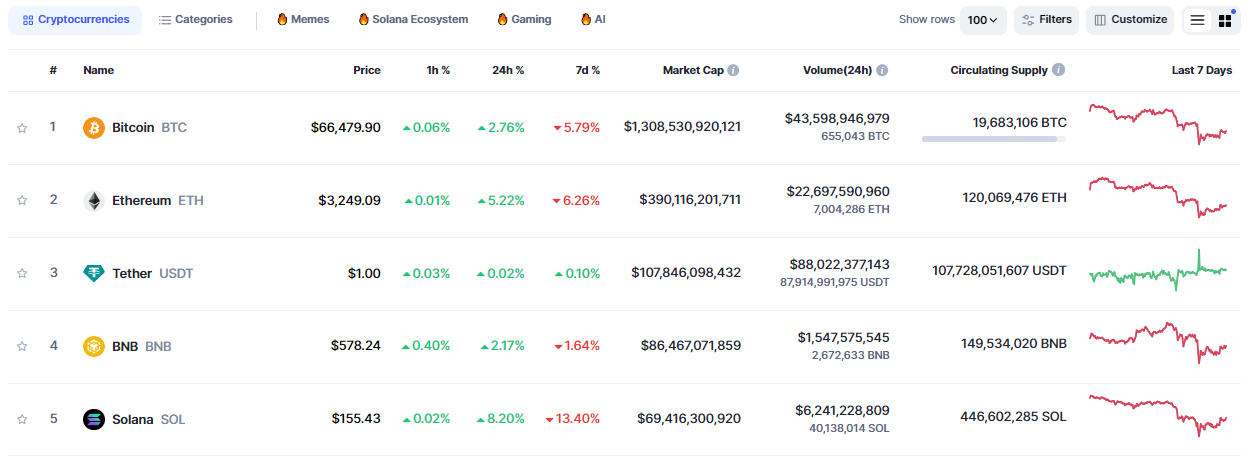The image size is (1255, 456).
Task: Sort by the Name column header
Action: click(x=98, y=71)
